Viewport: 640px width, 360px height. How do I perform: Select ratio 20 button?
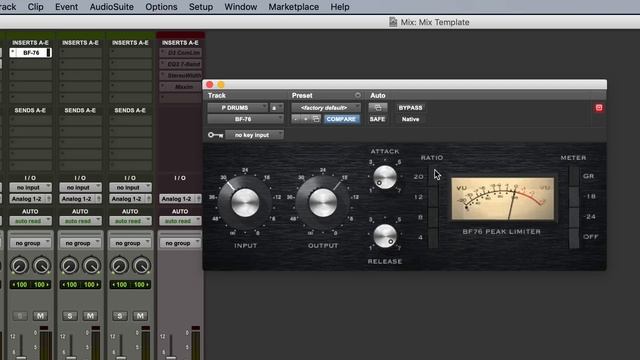[433, 177]
